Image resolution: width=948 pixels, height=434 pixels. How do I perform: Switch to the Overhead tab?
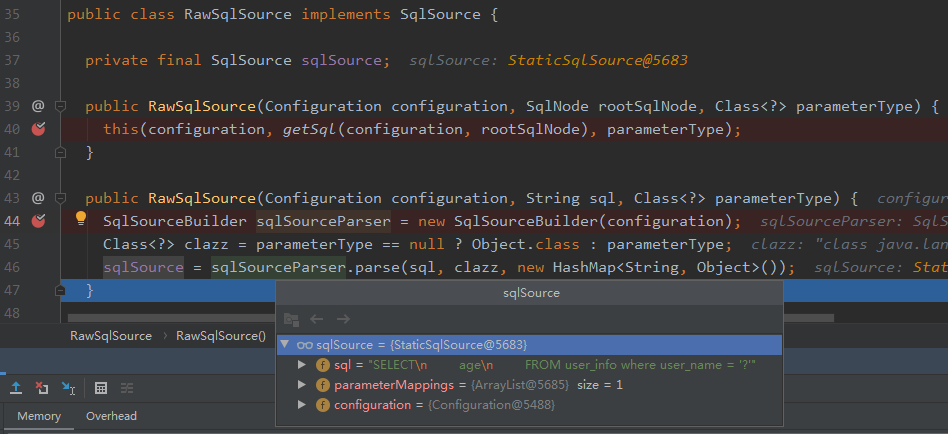tap(111, 416)
